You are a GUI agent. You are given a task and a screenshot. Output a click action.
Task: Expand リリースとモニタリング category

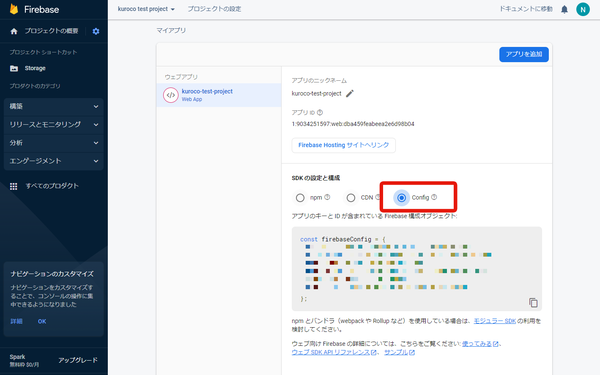54,124
